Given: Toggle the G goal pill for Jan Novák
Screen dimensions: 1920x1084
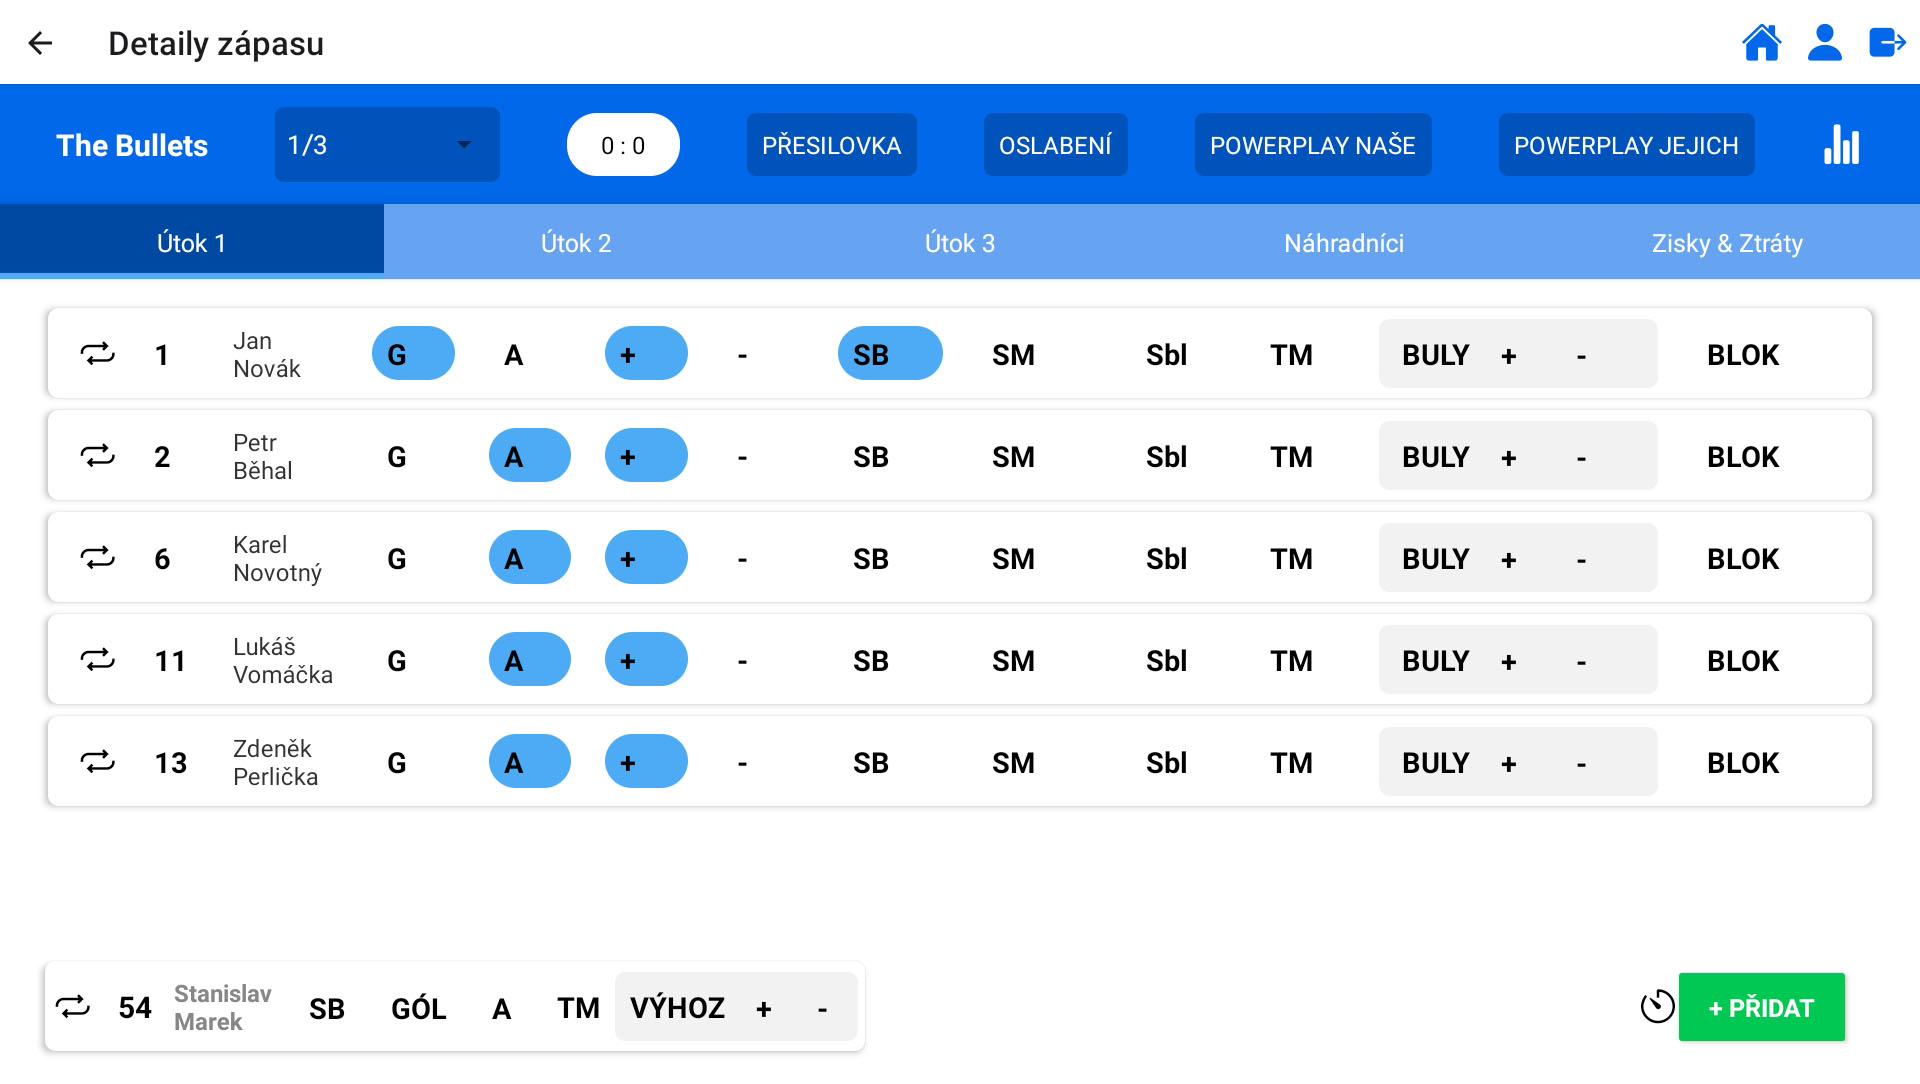Looking at the screenshot, I should pos(413,354).
